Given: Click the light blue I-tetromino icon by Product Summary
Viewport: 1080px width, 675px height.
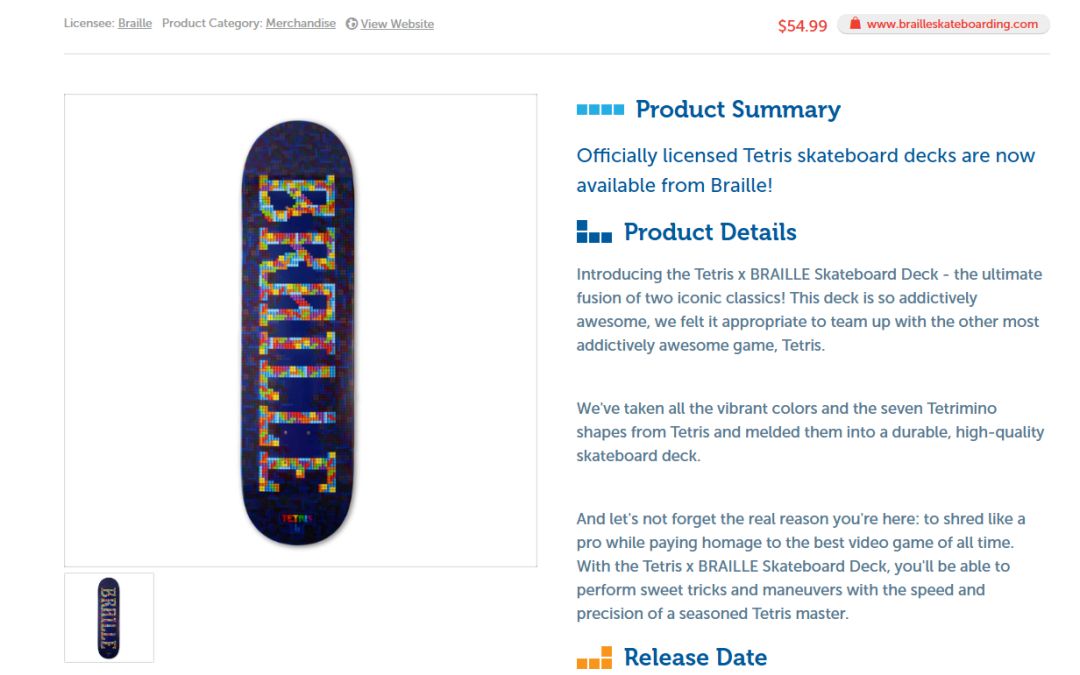Looking at the screenshot, I should point(600,110).
